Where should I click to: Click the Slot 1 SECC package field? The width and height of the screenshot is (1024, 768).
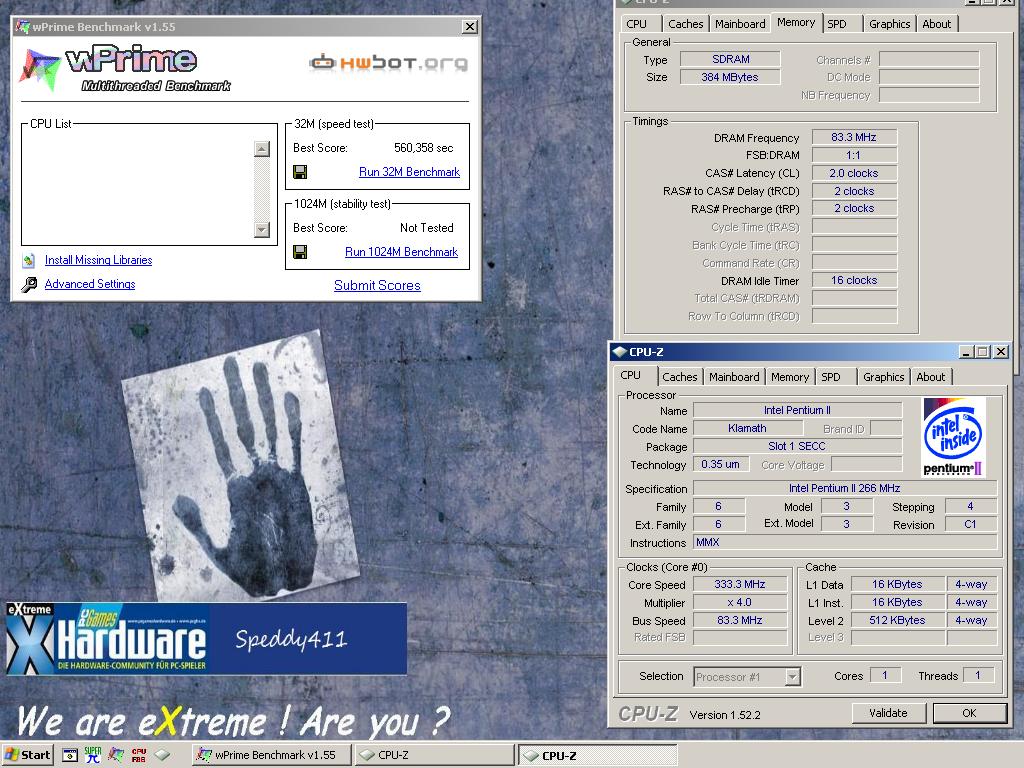(x=797, y=447)
